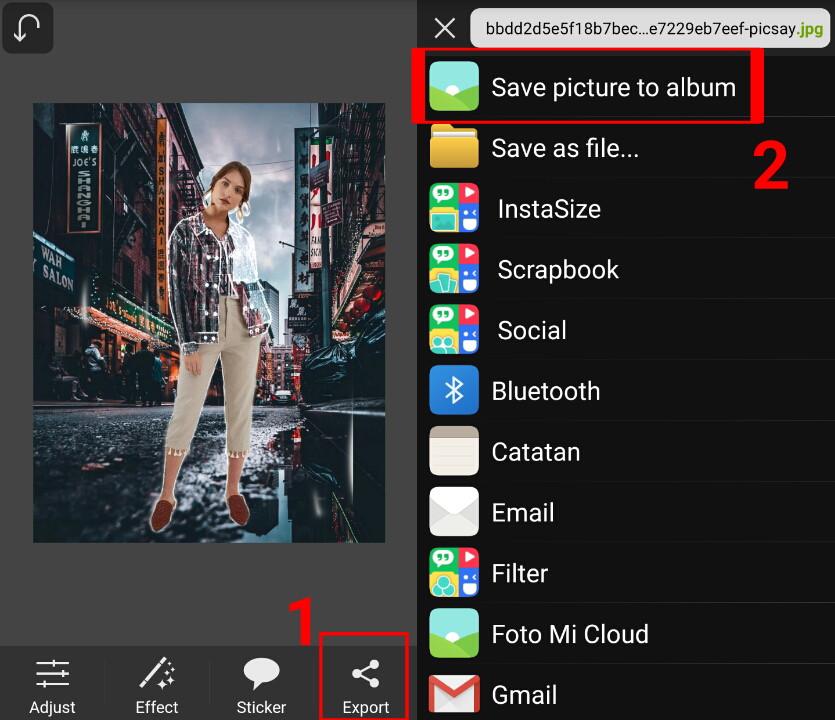The height and width of the screenshot is (720, 835).
Task: Tap the Effect label
Action: click(x=157, y=707)
